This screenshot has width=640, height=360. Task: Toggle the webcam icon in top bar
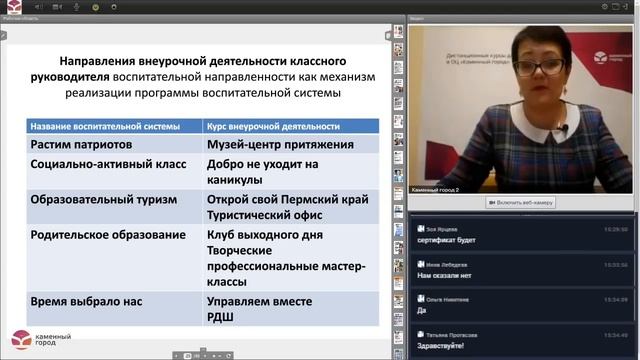(x=57, y=7)
